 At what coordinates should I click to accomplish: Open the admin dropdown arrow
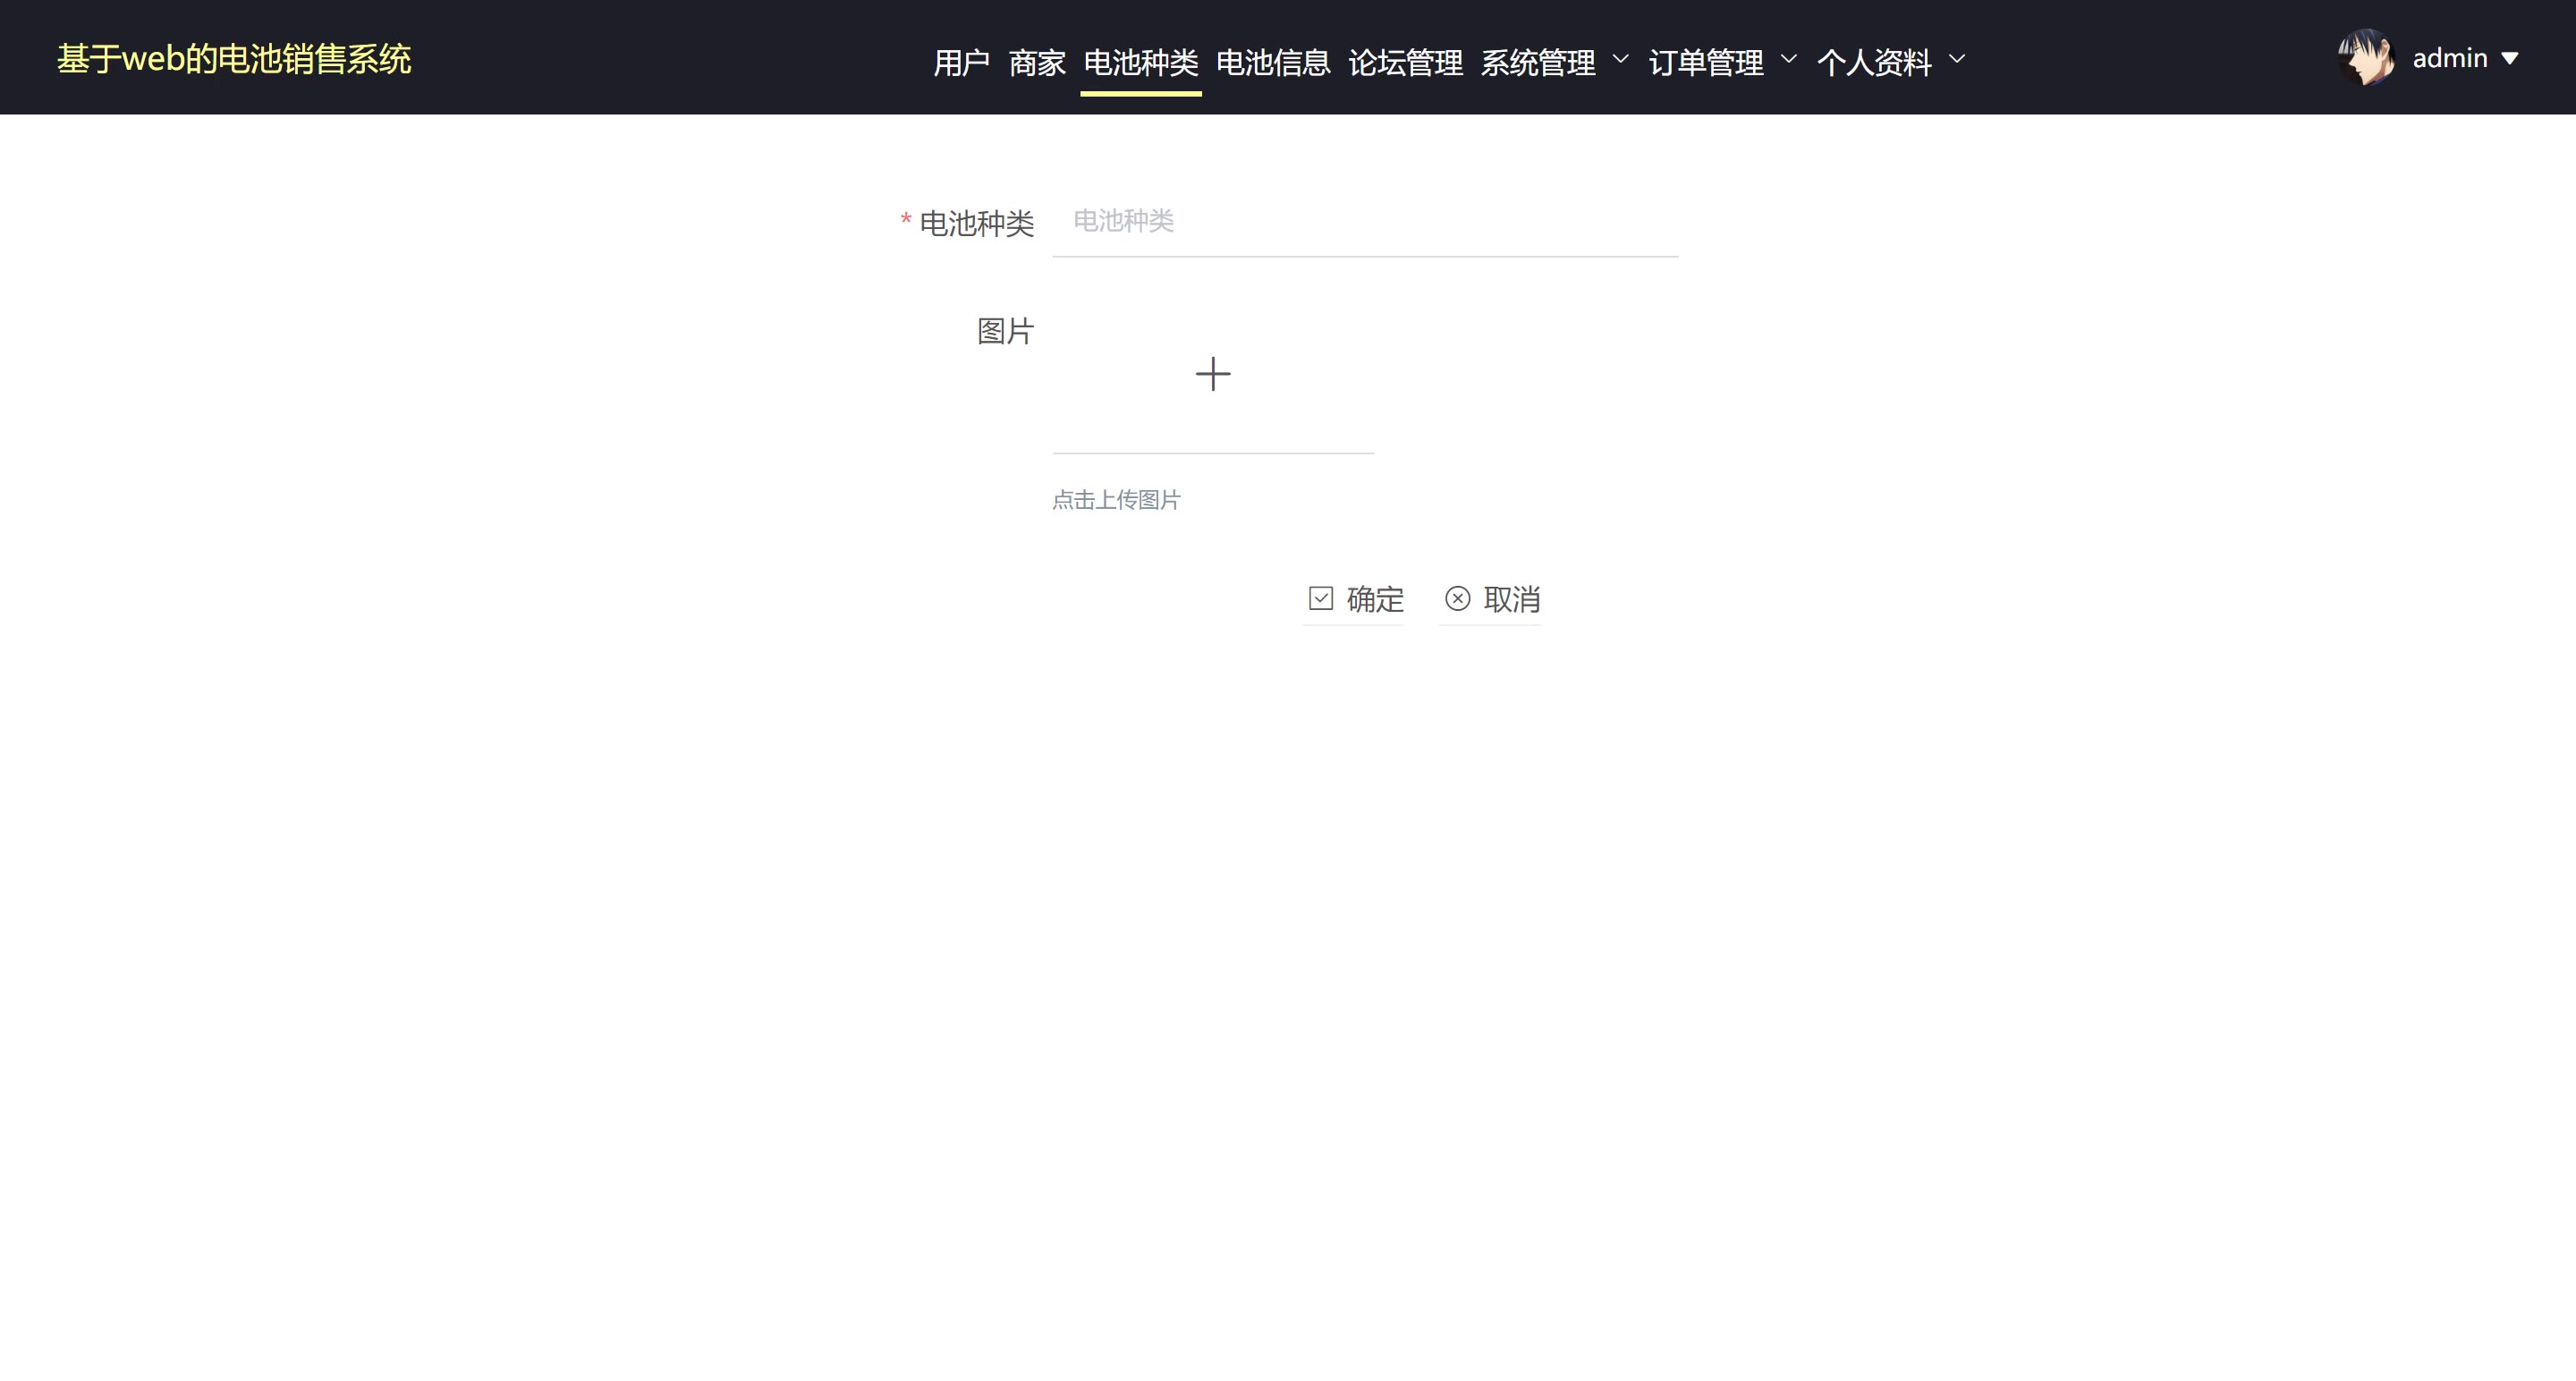click(x=2509, y=58)
